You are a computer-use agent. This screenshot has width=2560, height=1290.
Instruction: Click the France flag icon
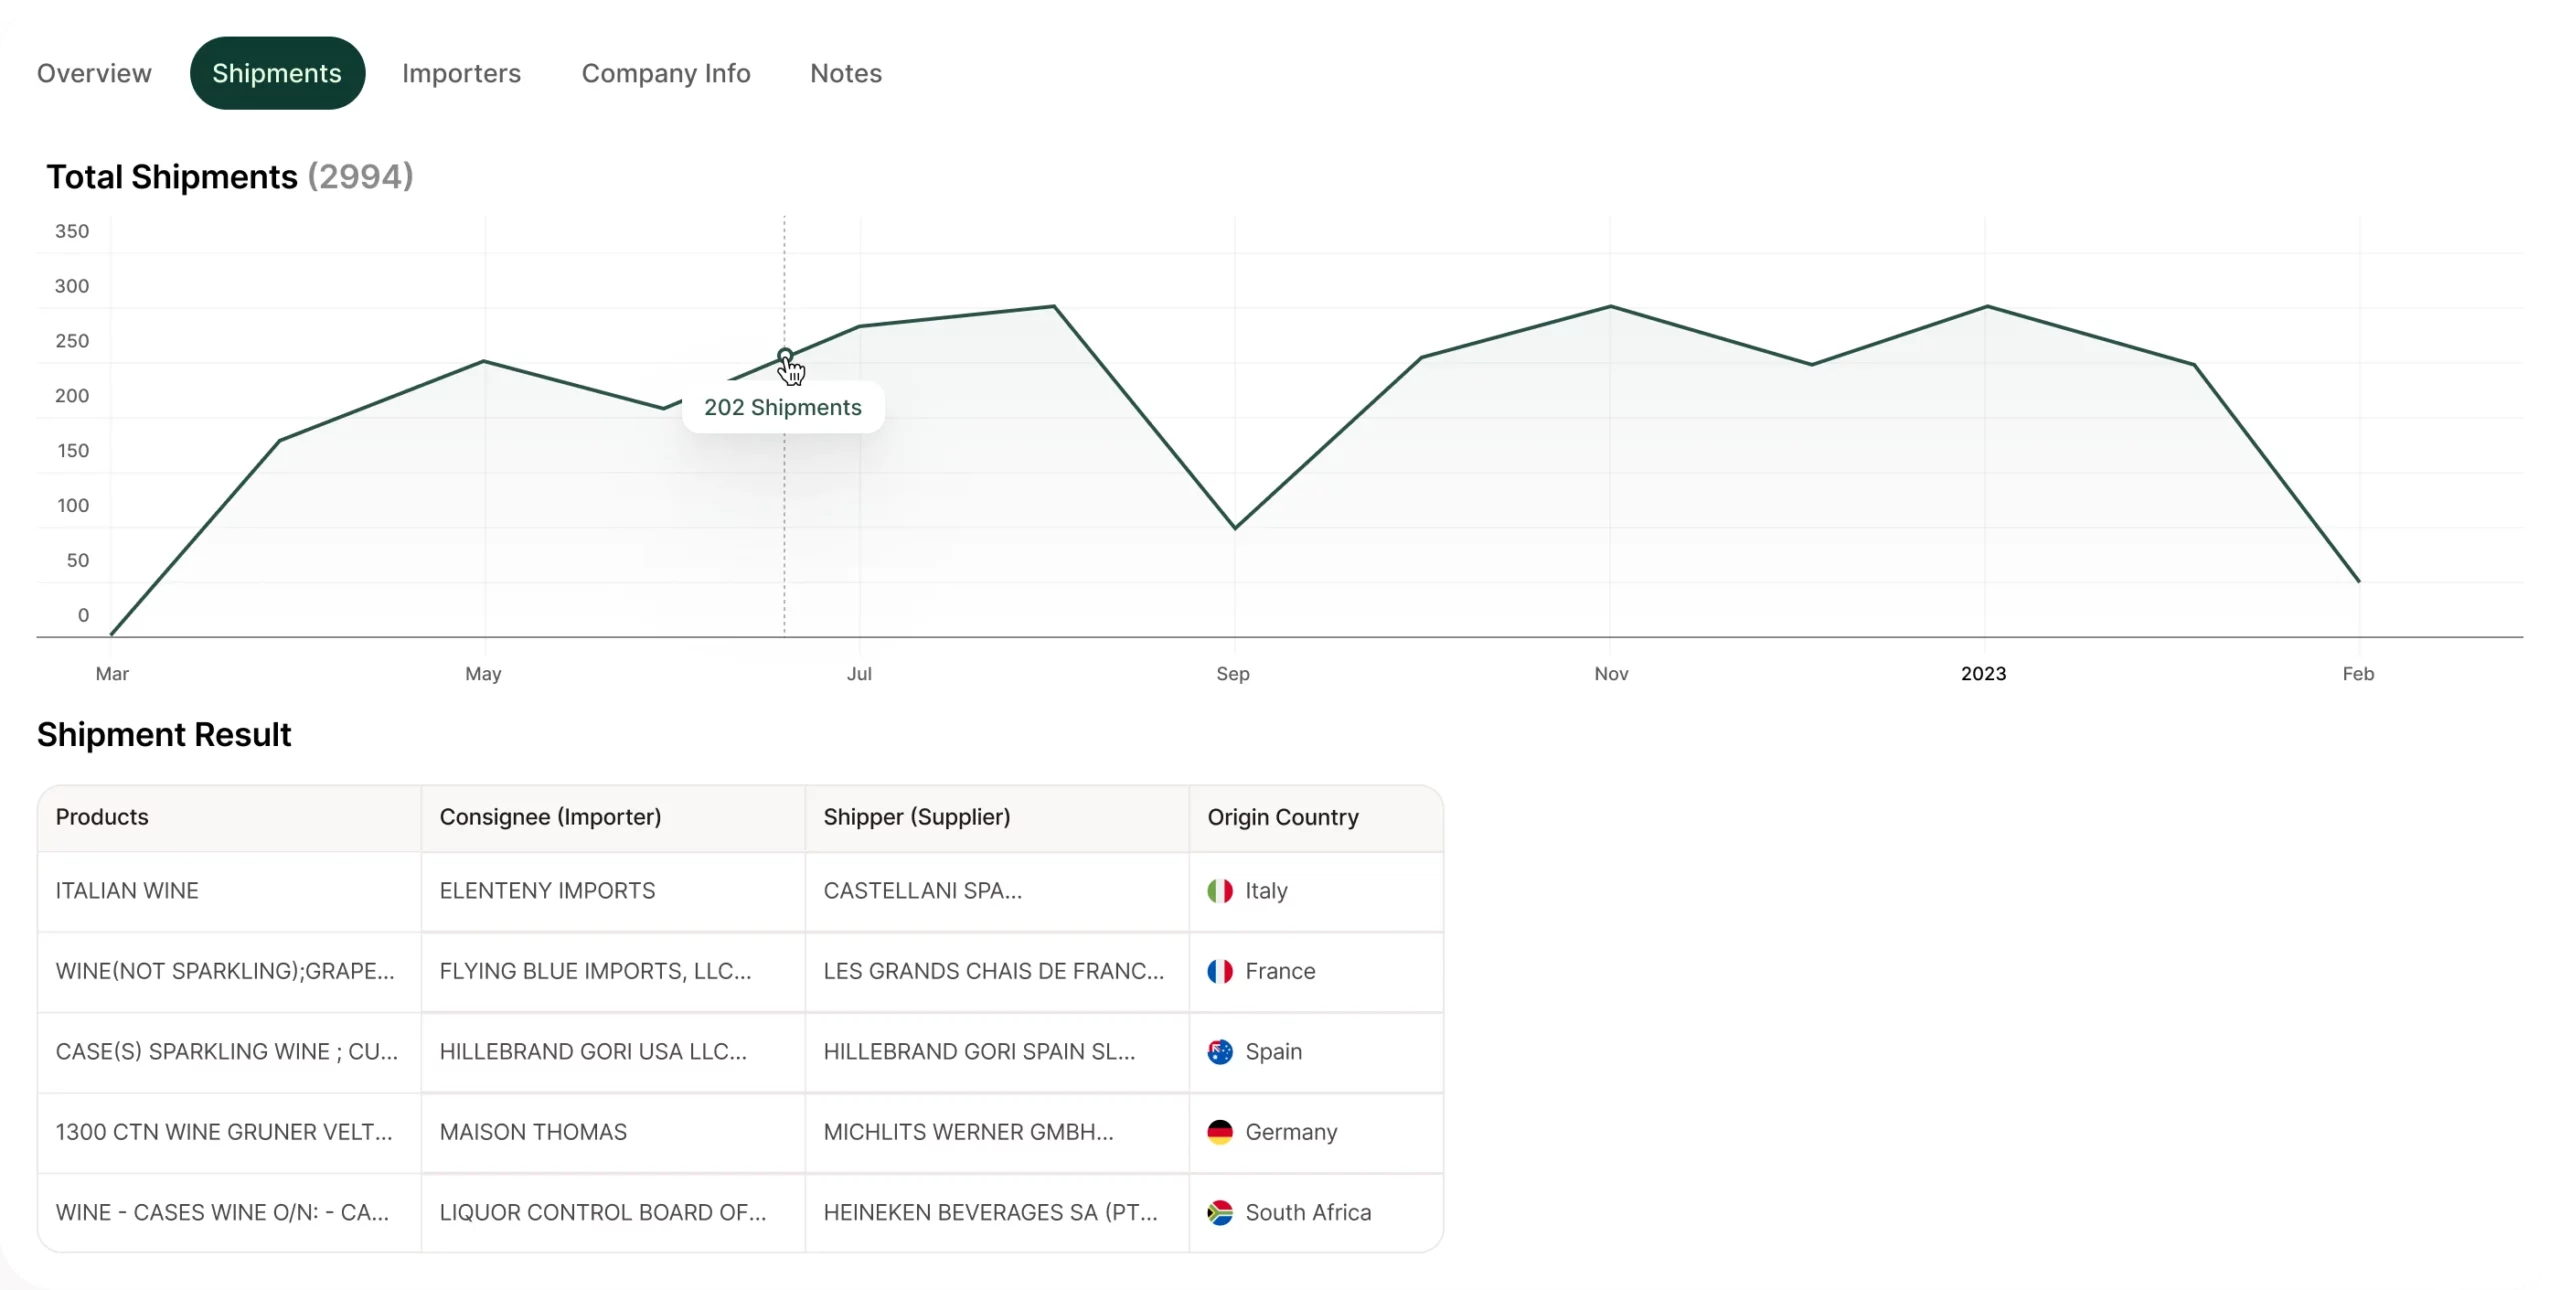[x=1219, y=971]
